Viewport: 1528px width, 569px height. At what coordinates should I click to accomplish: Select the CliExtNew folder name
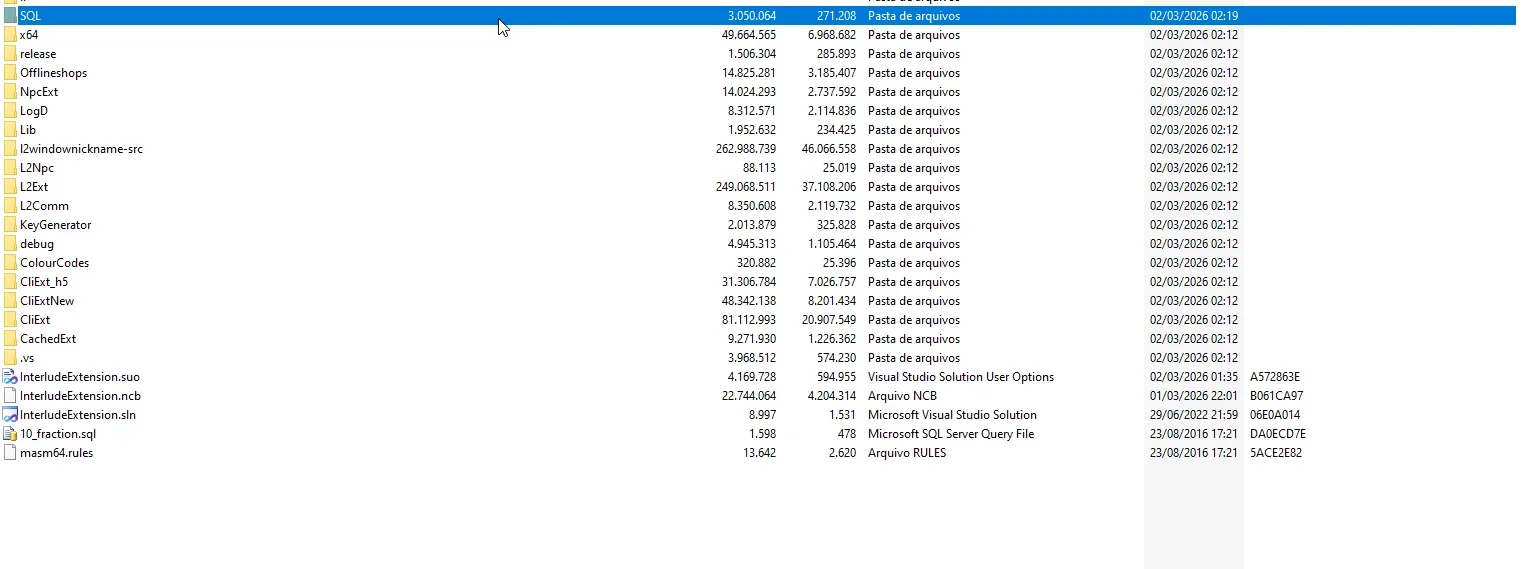click(x=47, y=301)
